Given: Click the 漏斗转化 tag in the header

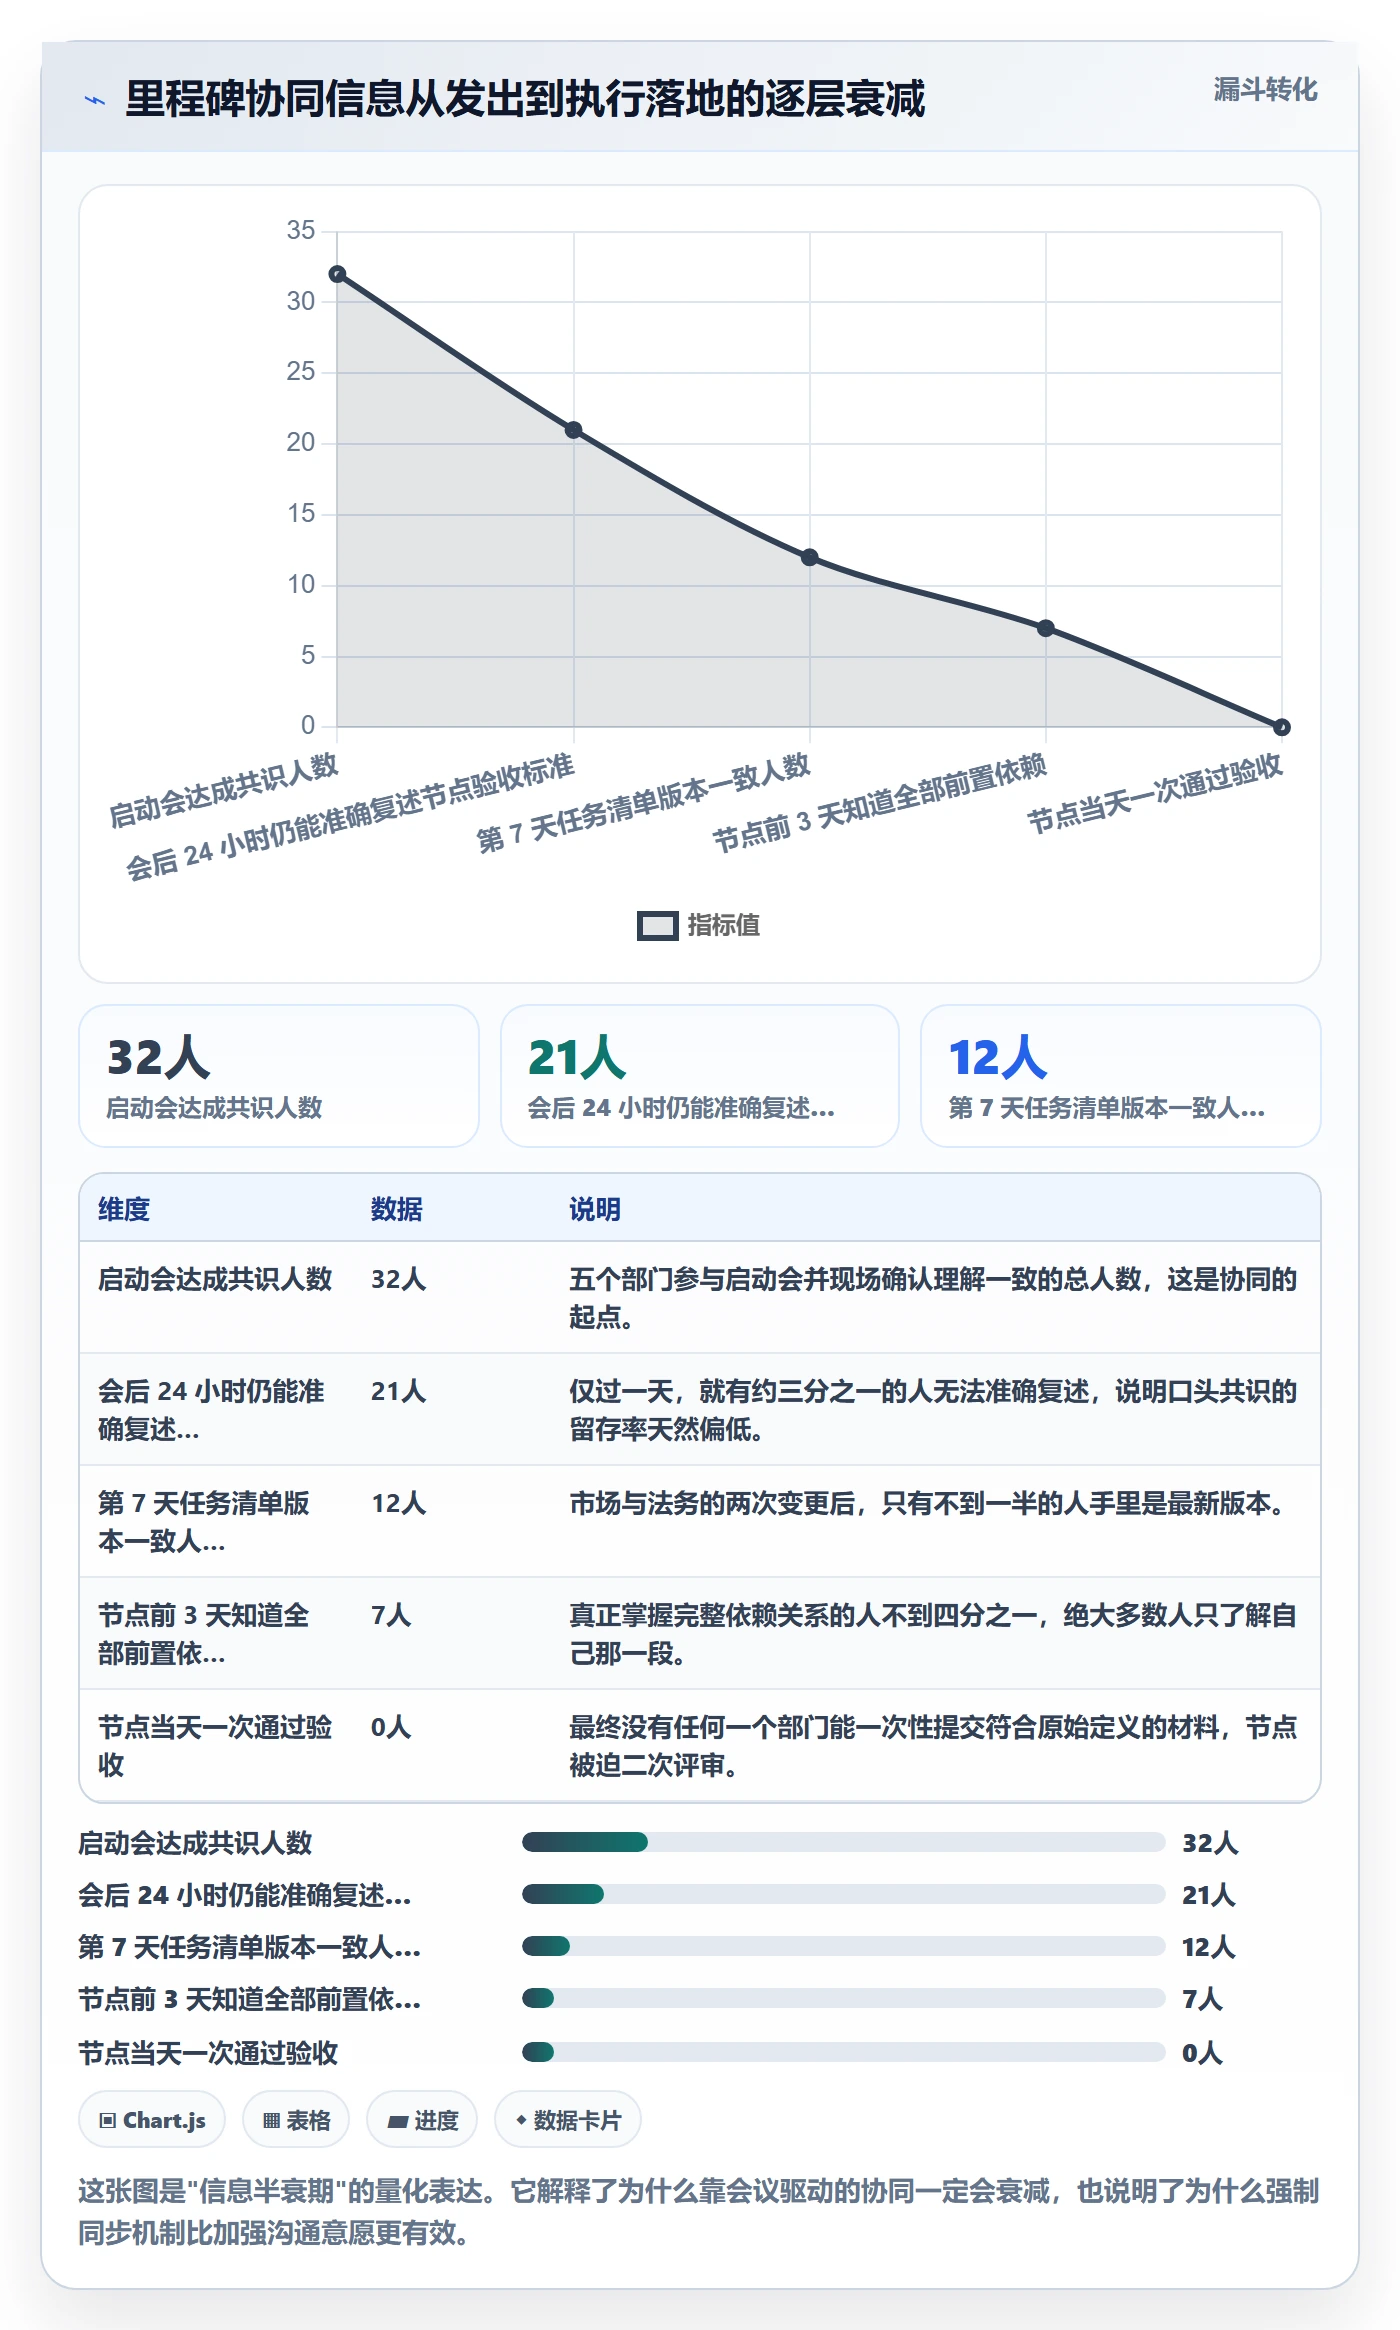Looking at the screenshot, I should [1265, 90].
